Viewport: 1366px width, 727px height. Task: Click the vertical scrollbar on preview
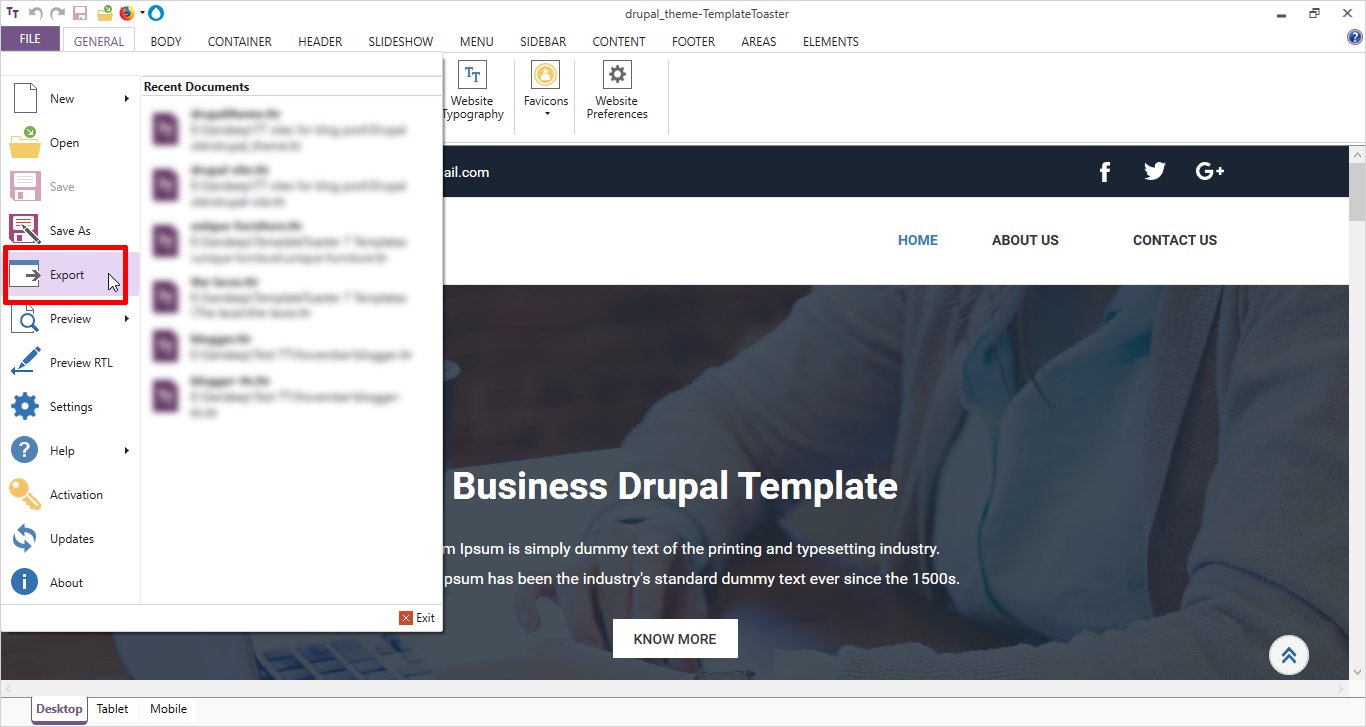click(1357, 412)
